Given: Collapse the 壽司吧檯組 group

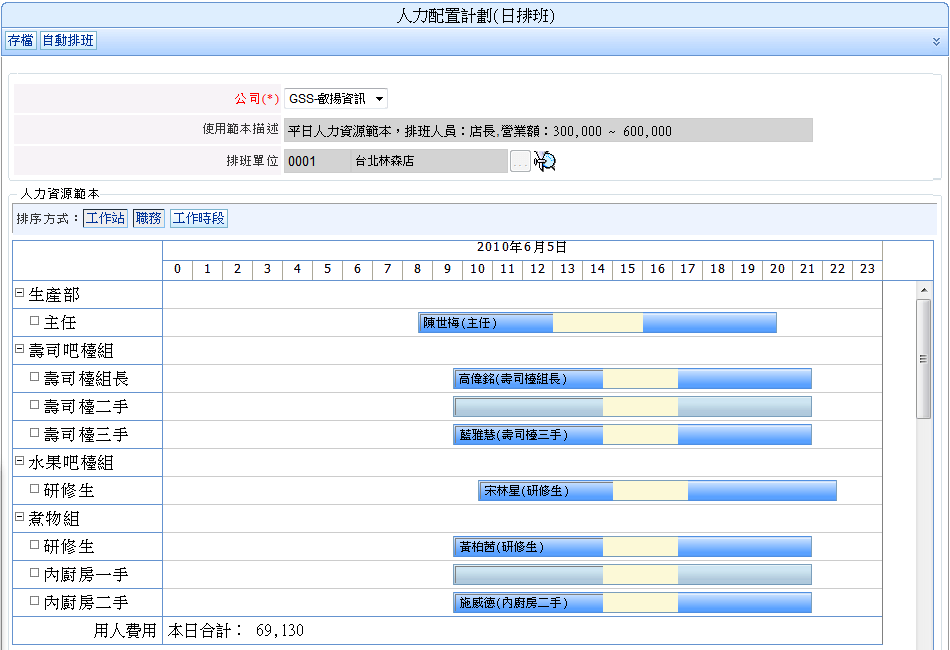Looking at the screenshot, I should coord(19,350).
